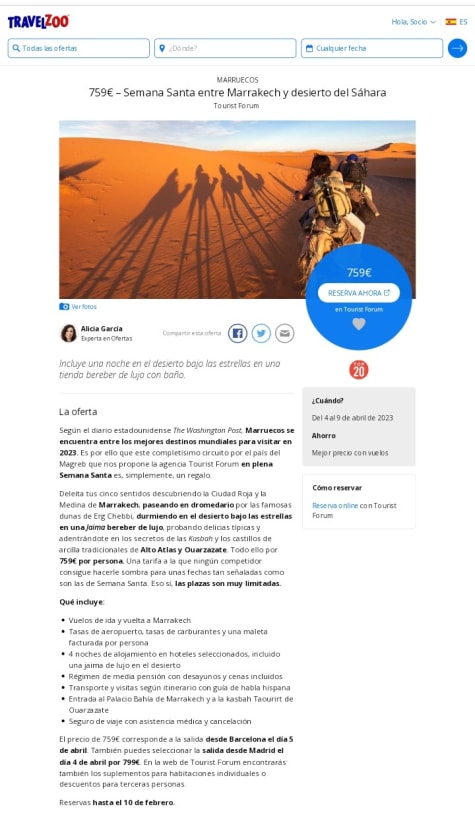Share the offer on Twitter
Screen dimensions: 475x819
[x=261, y=333]
